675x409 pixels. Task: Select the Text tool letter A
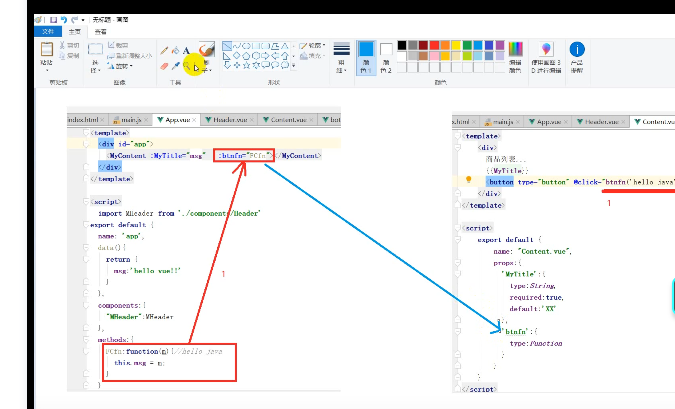tap(186, 51)
